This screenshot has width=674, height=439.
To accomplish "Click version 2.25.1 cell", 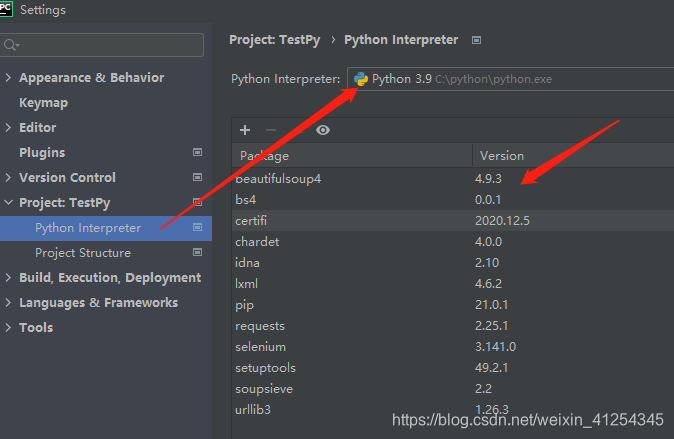I will coord(491,326).
